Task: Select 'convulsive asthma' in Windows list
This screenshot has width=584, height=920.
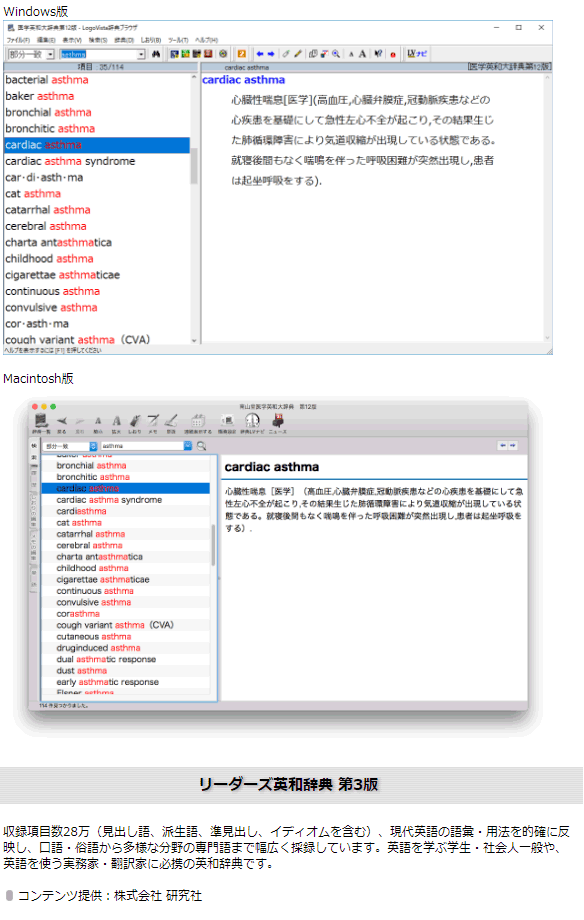Action: [x=52, y=307]
